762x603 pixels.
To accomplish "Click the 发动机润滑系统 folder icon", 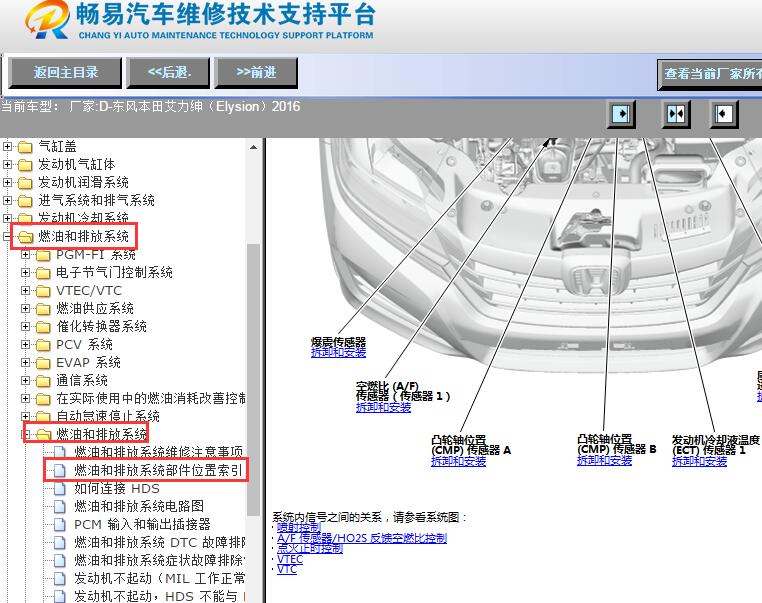I will (x=25, y=183).
